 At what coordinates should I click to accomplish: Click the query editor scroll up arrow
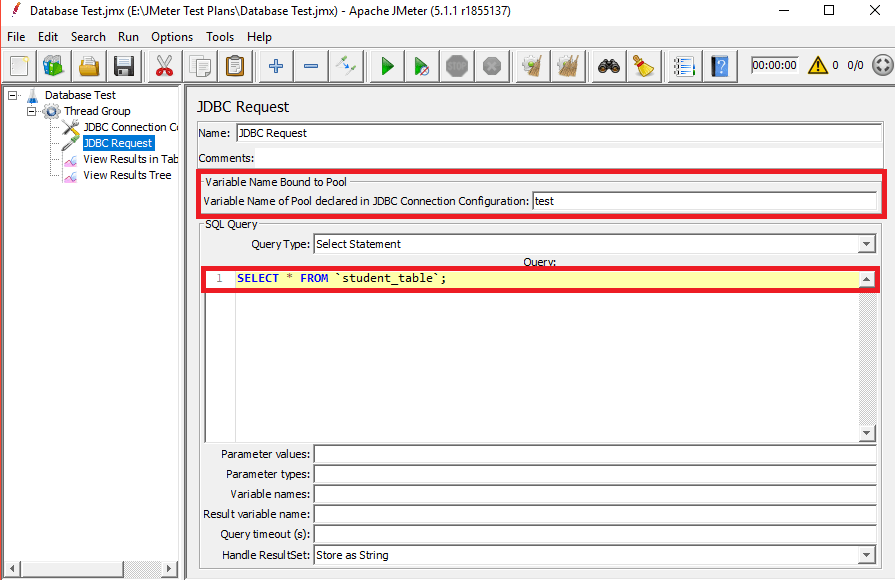867,279
